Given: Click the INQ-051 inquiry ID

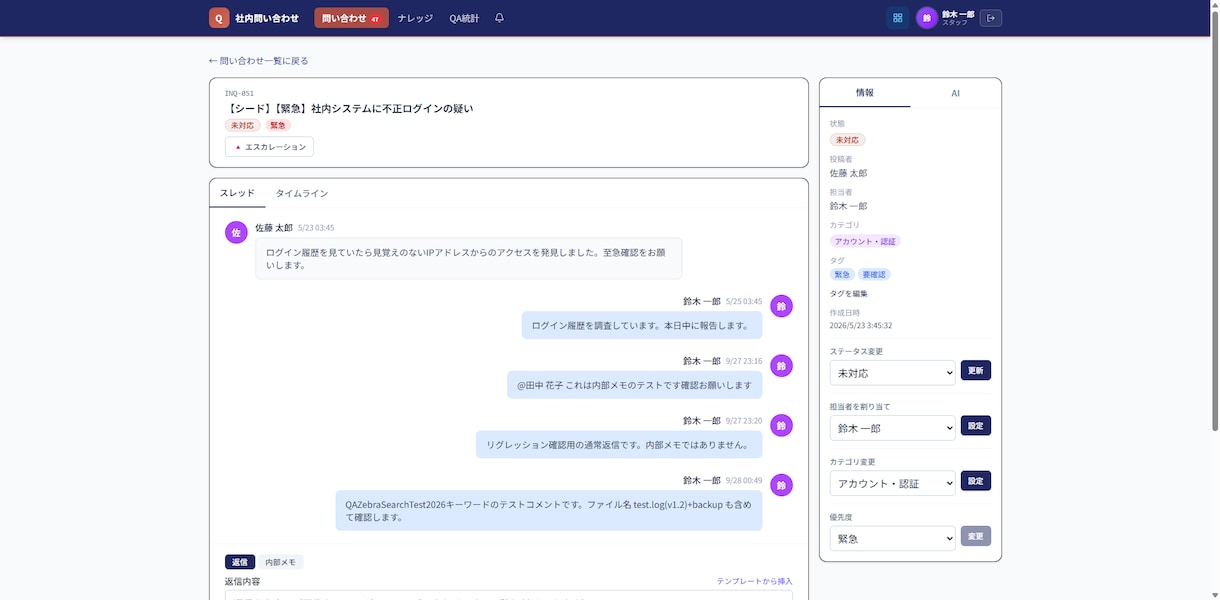Looking at the screenshot, I should pyautogui.click(x=239, y=93).
